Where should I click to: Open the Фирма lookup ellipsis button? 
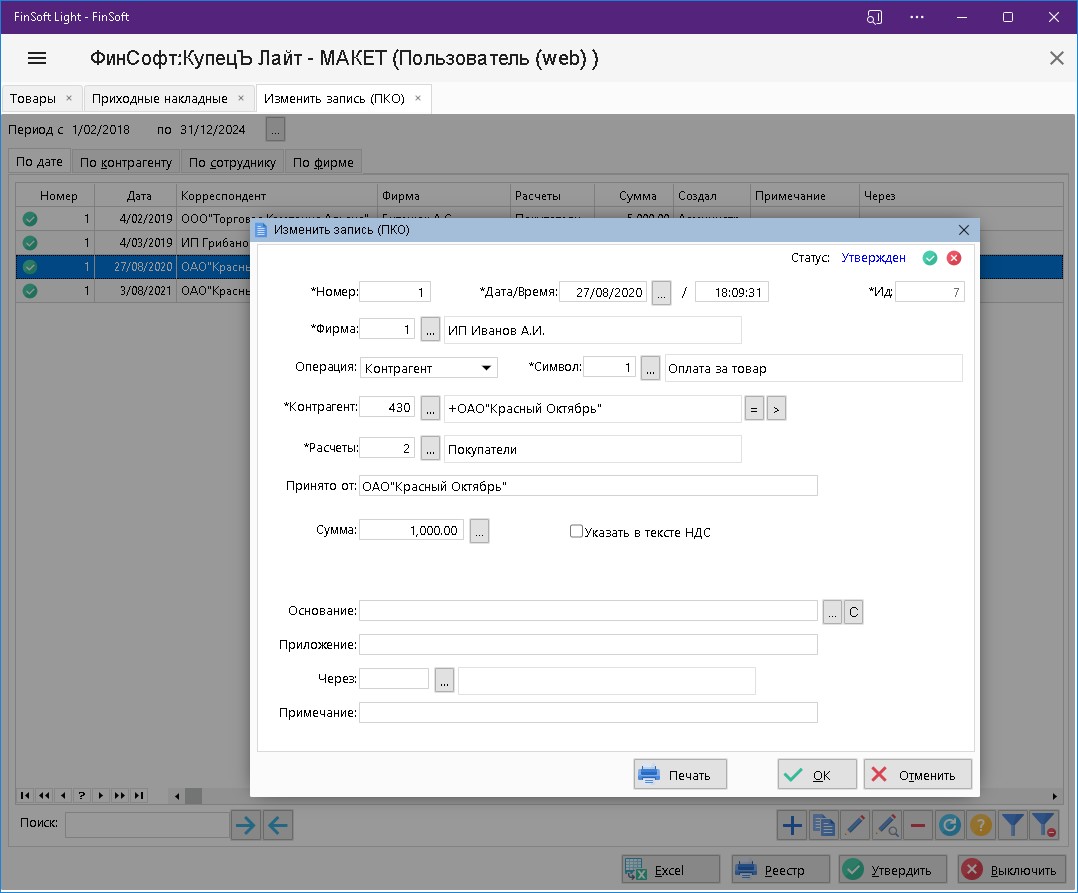430,330
